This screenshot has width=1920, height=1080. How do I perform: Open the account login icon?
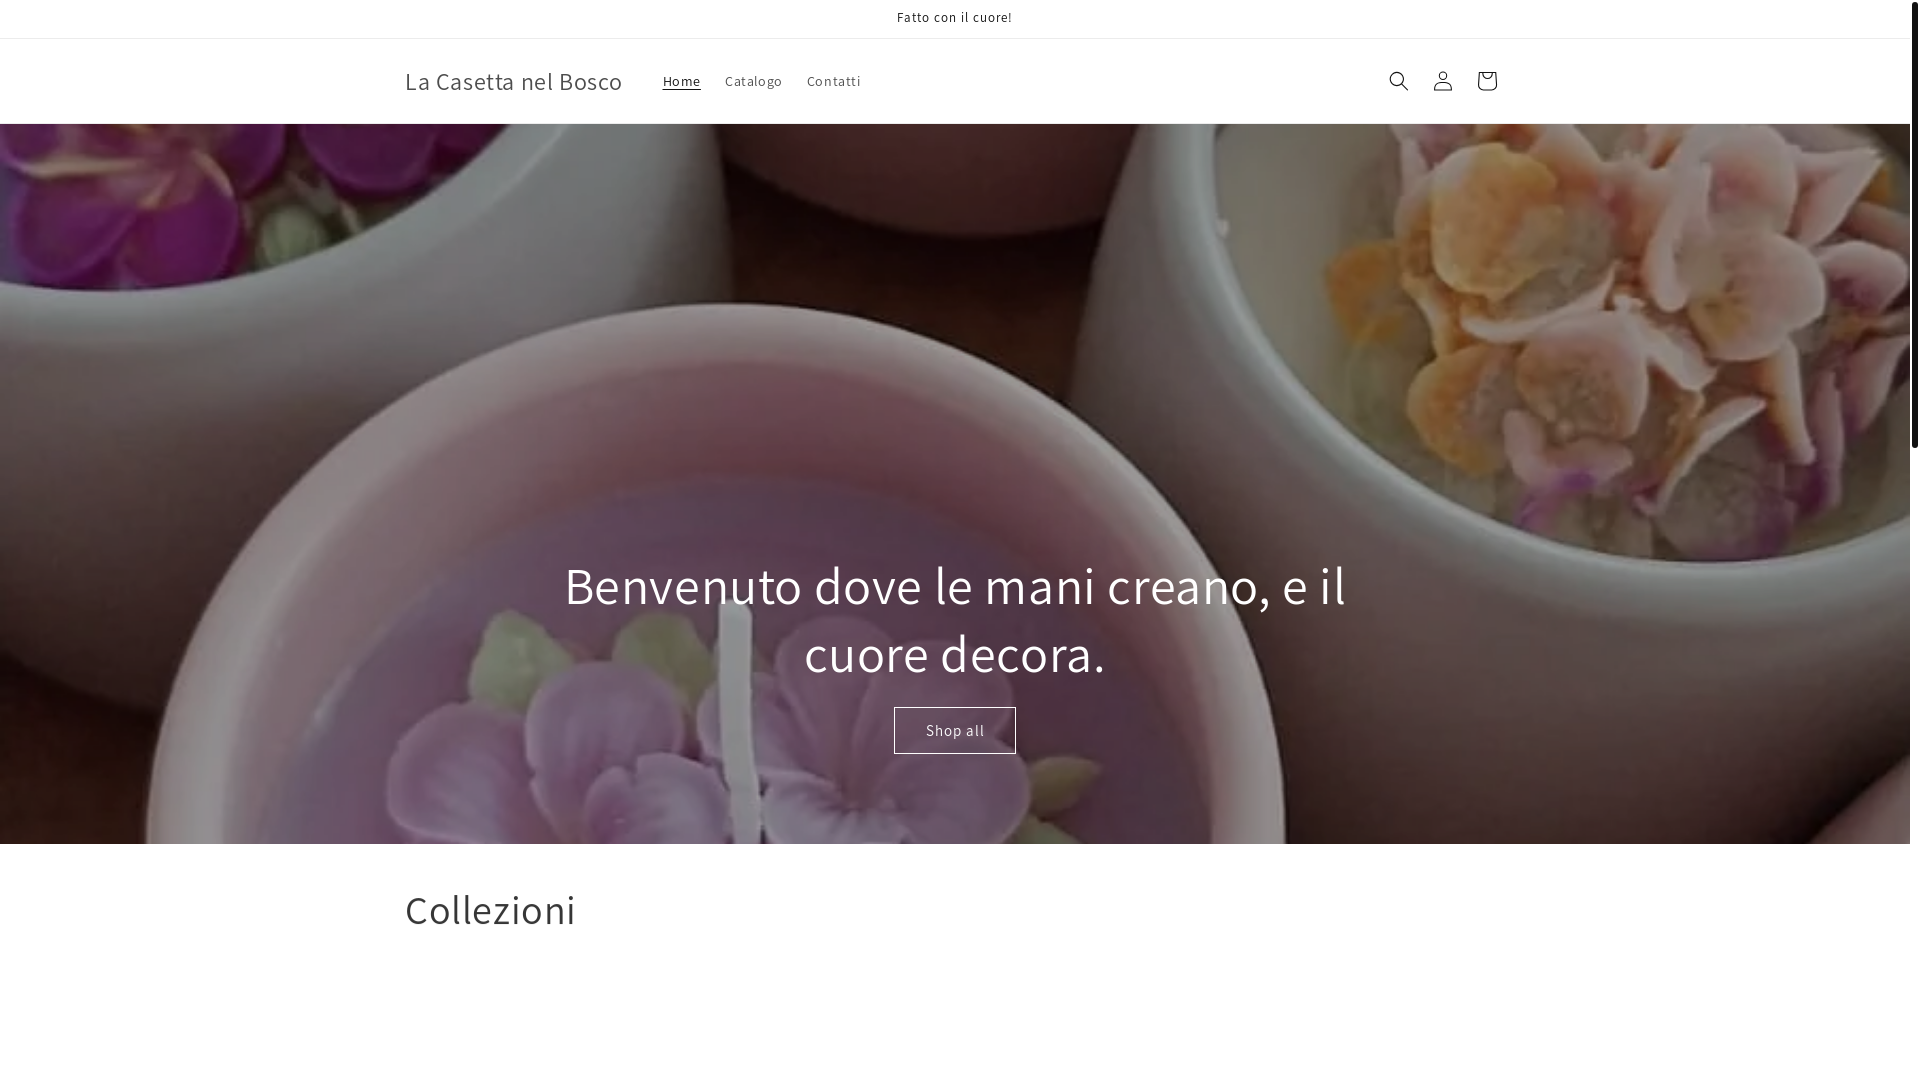pos(1442,81)
